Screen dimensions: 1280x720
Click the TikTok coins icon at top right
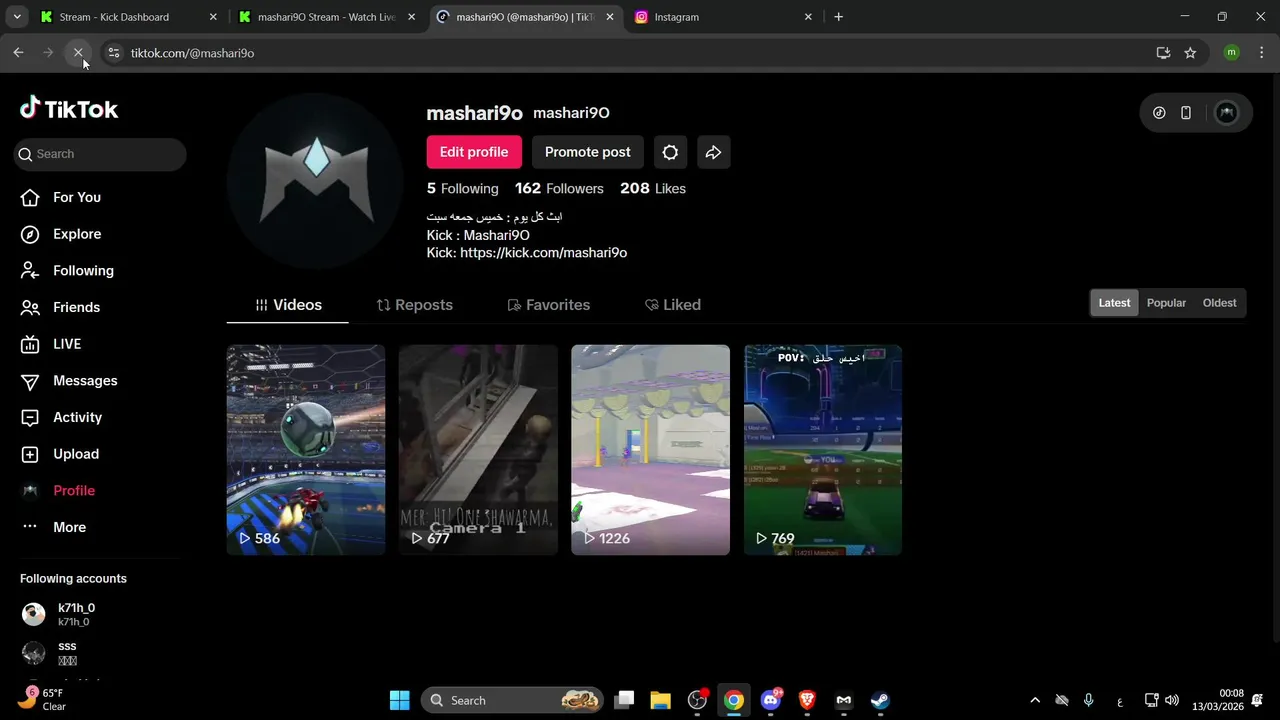pyautogui.click(x=1159, y=113)
